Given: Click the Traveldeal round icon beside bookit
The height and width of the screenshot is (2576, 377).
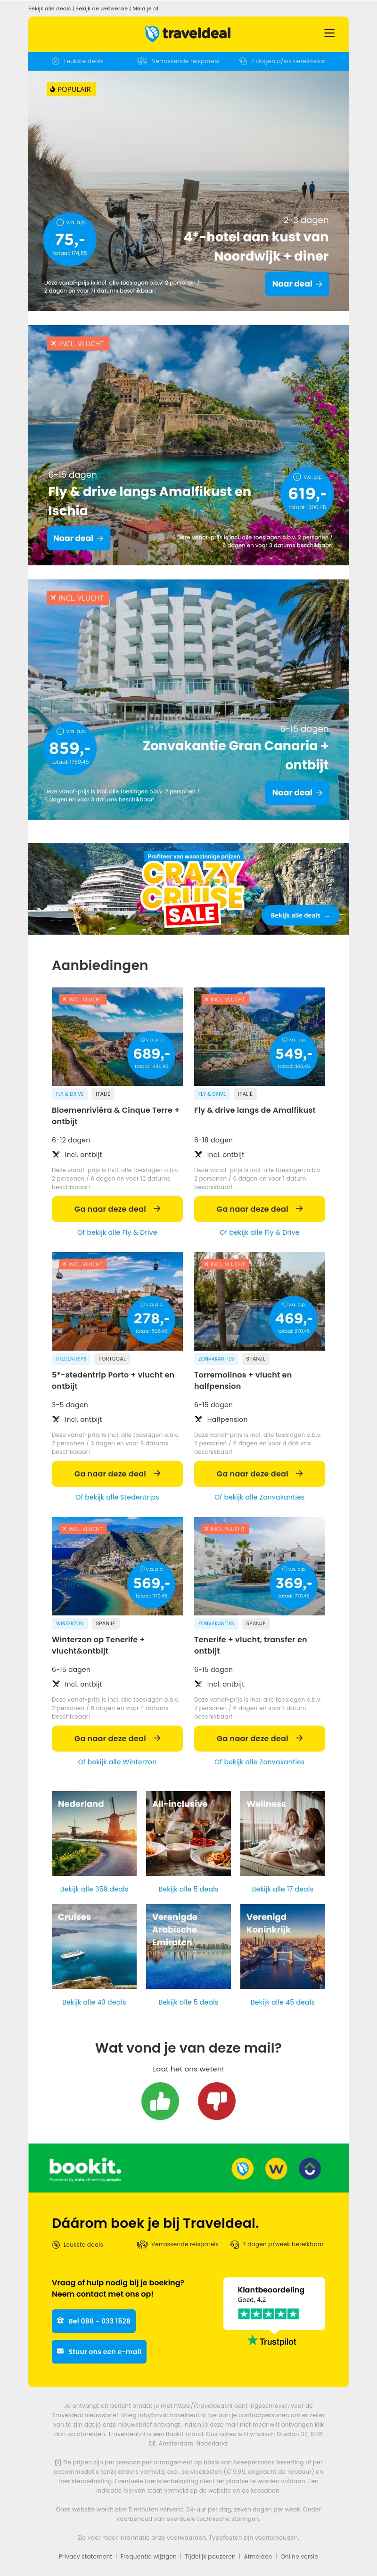Looking at the screenshot, I should pos(242,2168).
